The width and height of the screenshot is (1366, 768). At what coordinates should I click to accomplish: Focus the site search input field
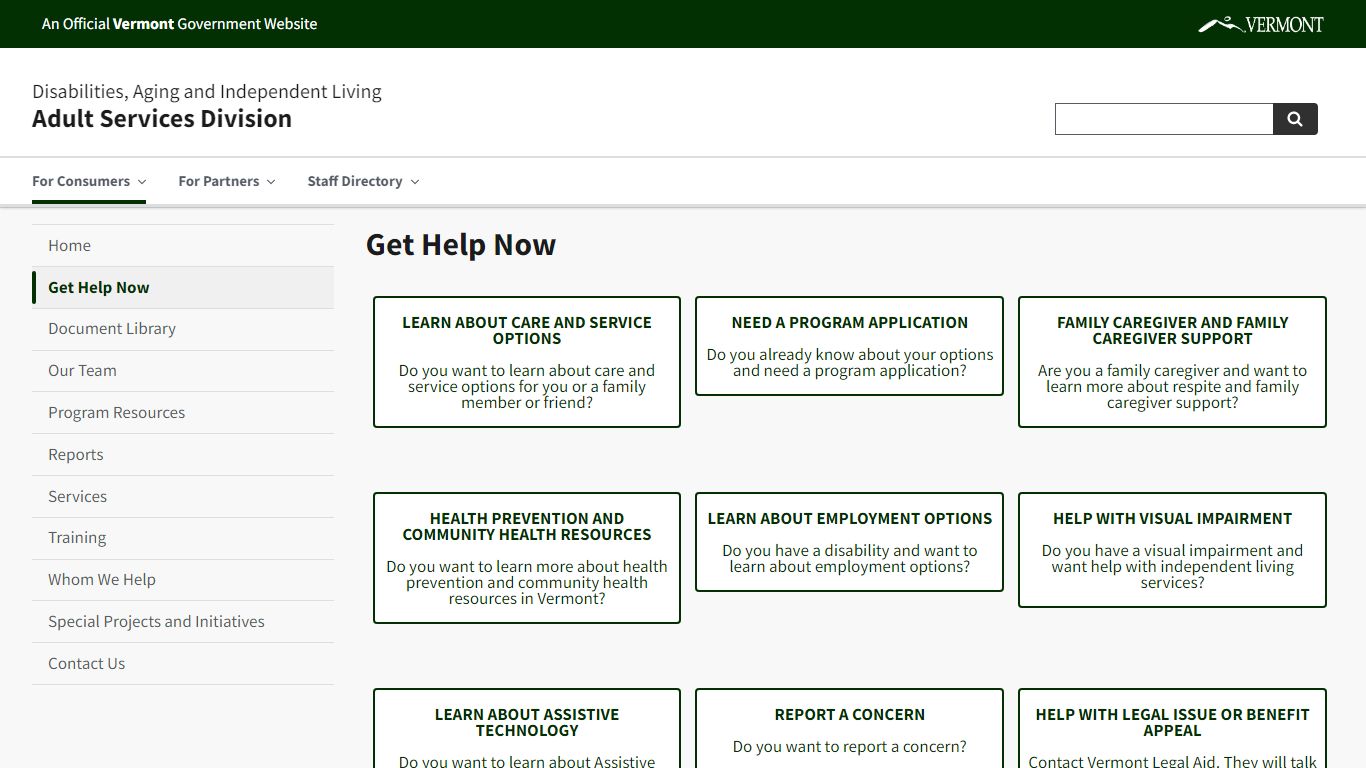click(x=1164, y=119)
